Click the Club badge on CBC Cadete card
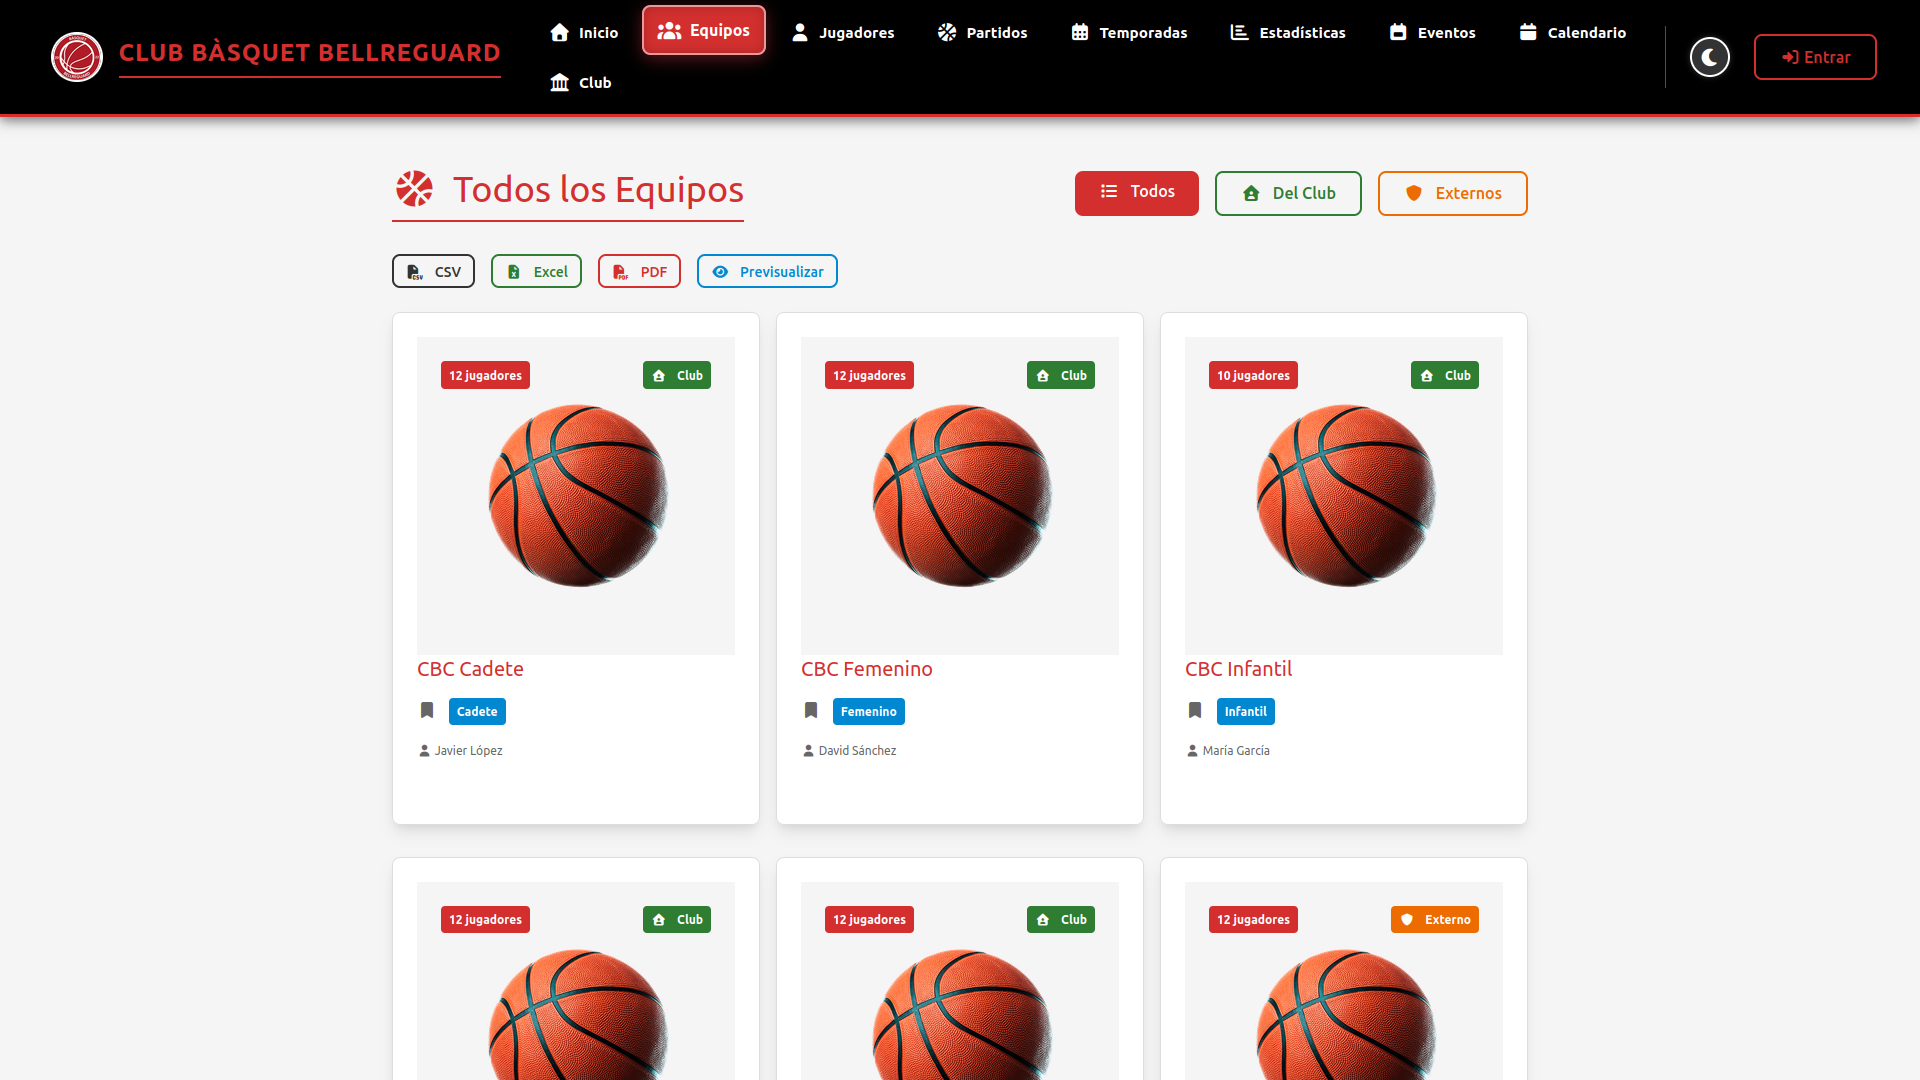1920x1080 pixels. (677, 375)
